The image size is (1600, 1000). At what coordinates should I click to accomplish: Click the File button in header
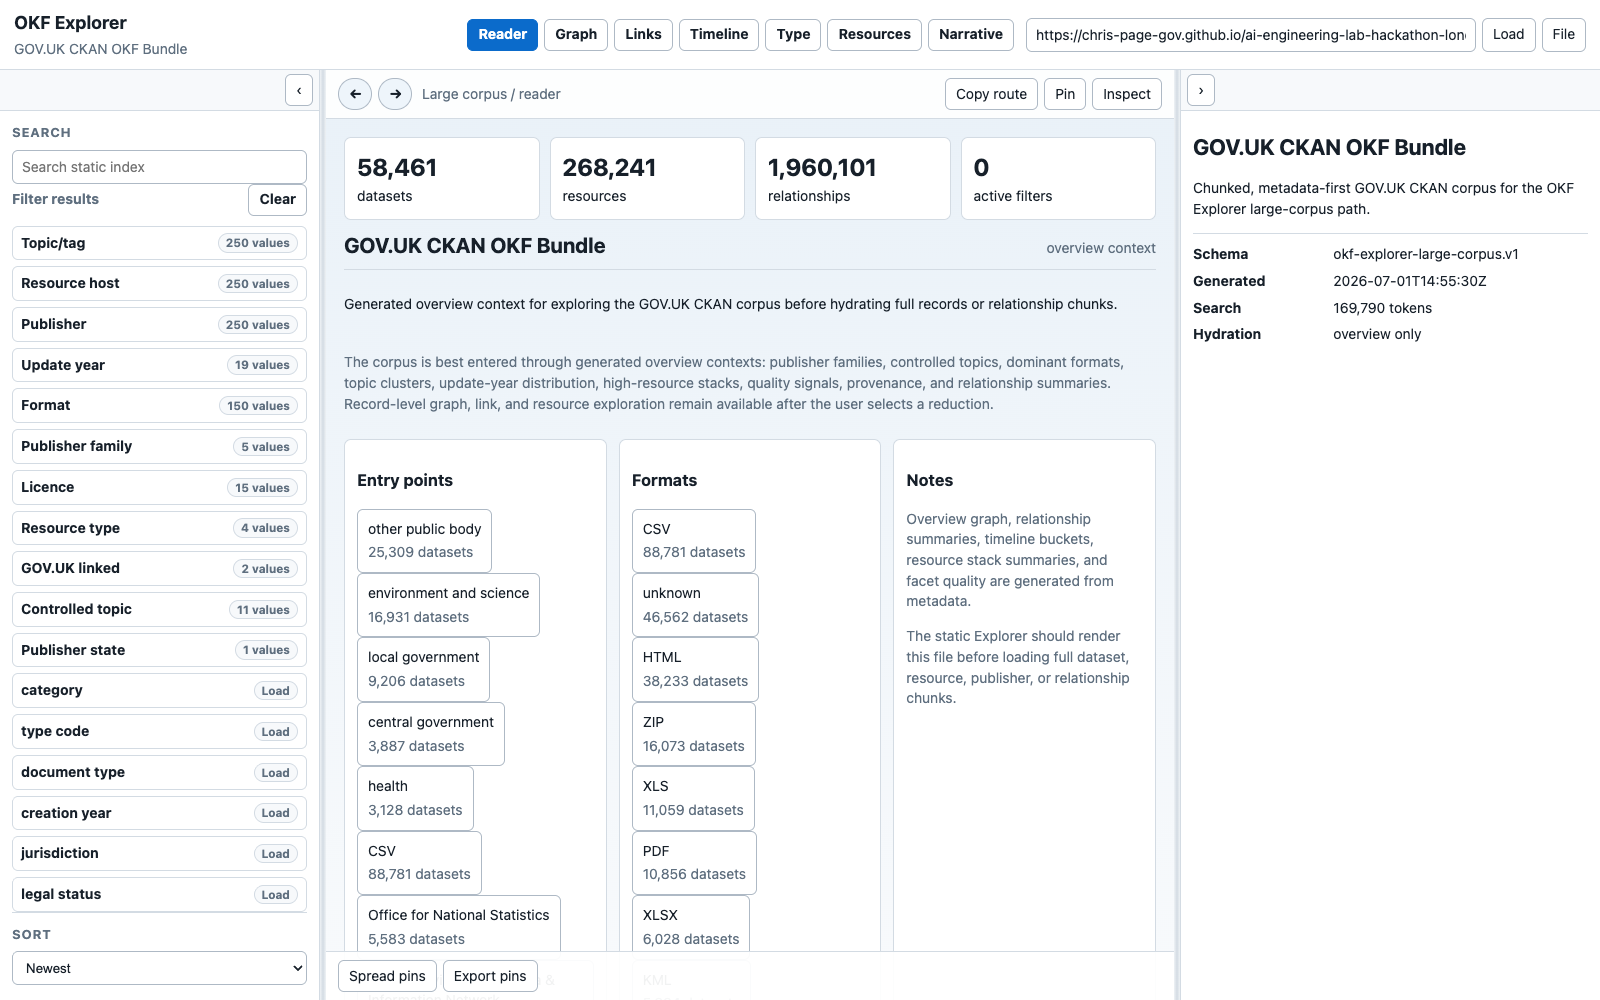click(1564, 34)
